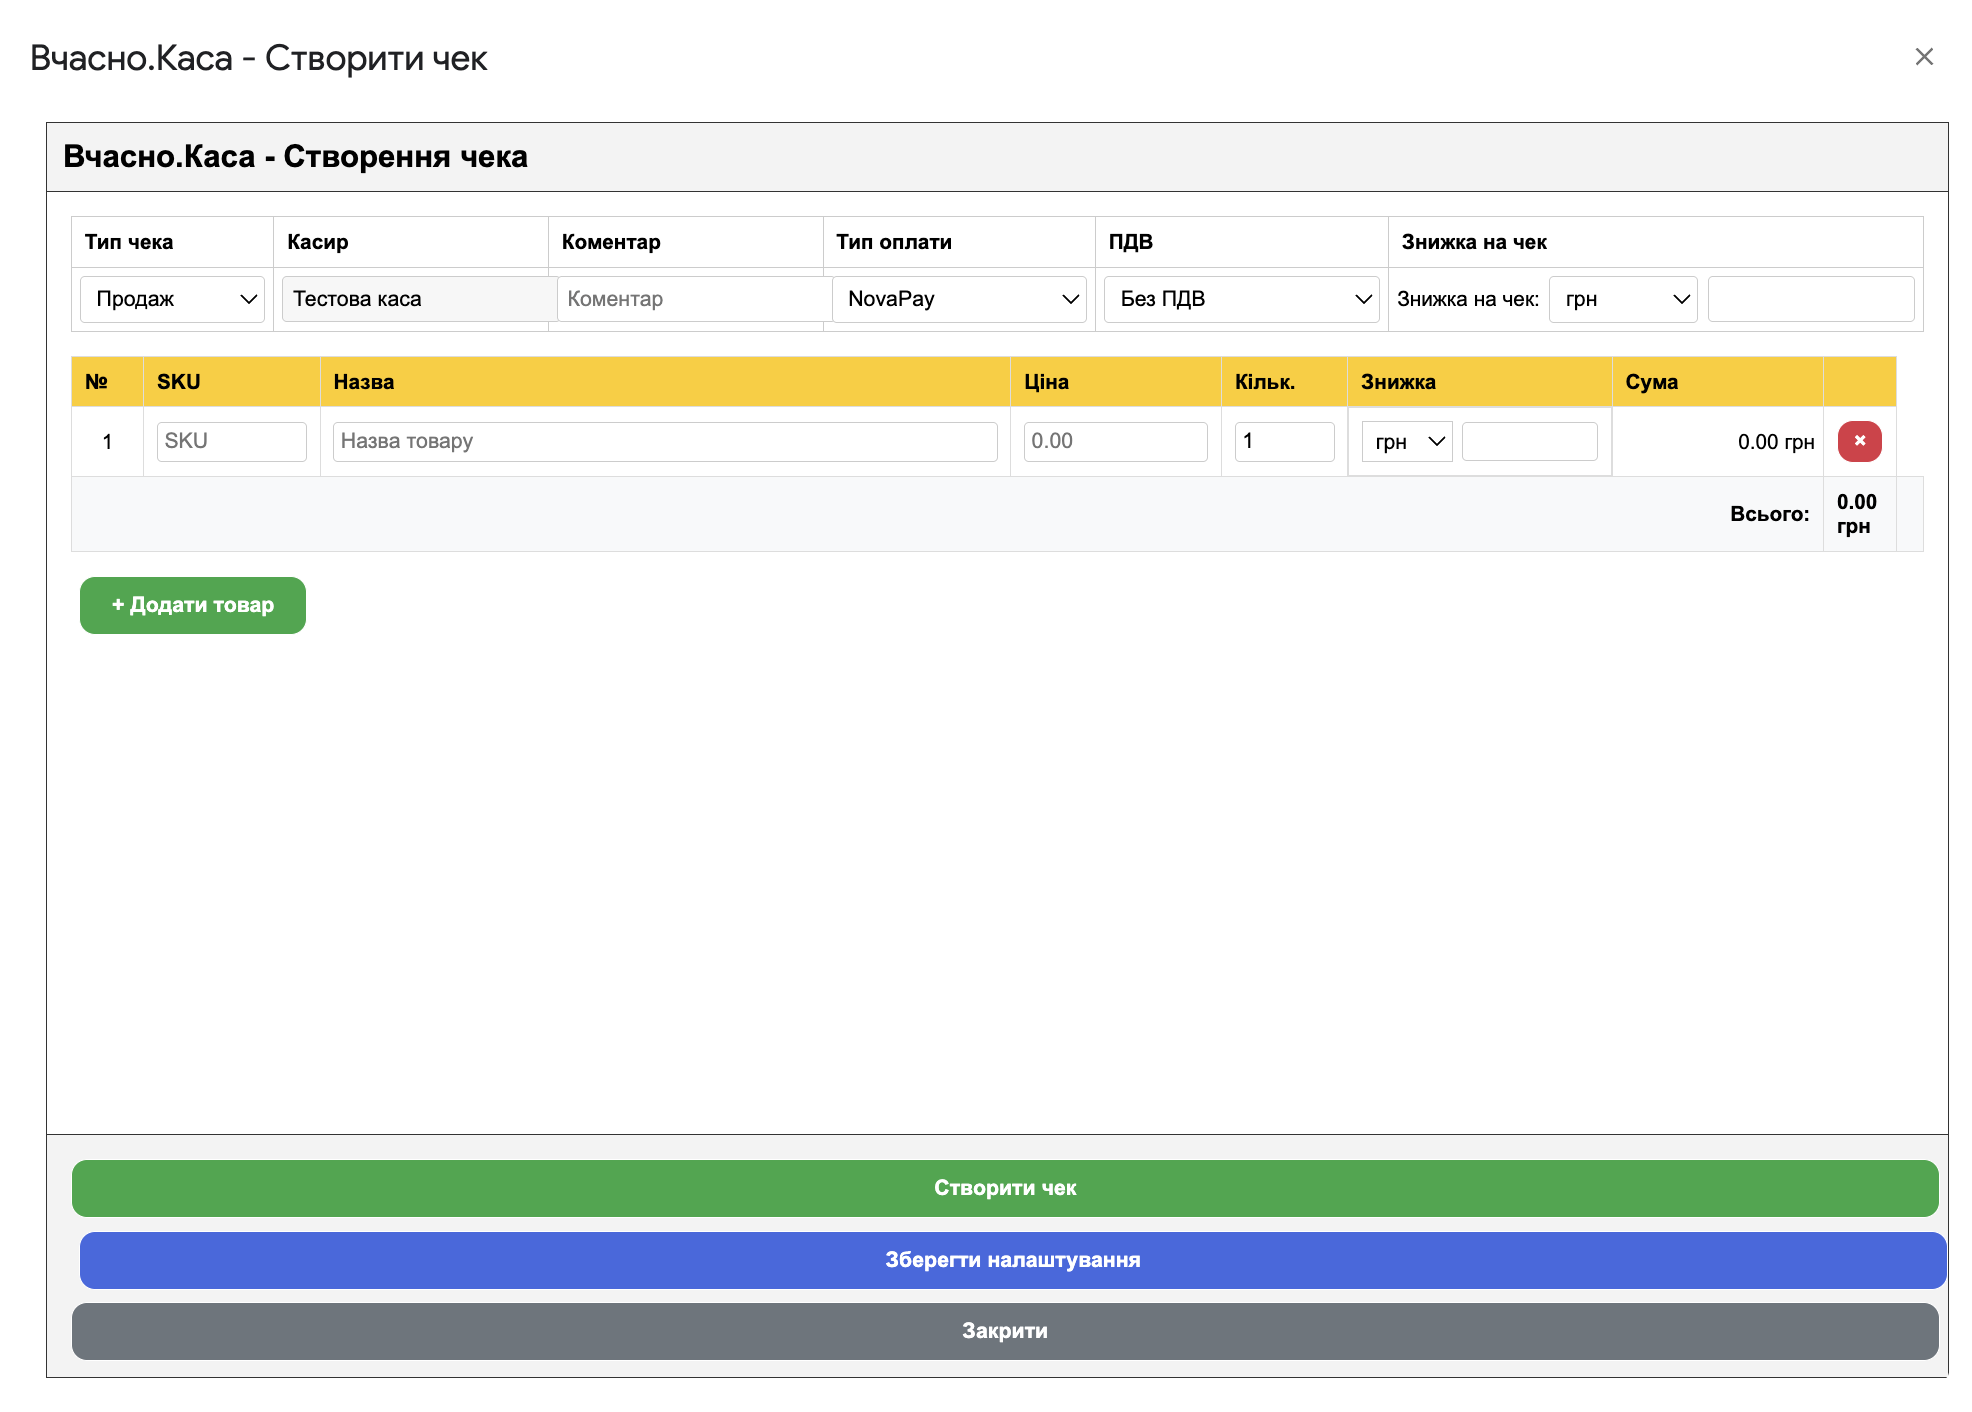The width and height of the screenshot is (1972, 1412).
Task: Close the dialog with top-right X
Action: (1924, 57)
